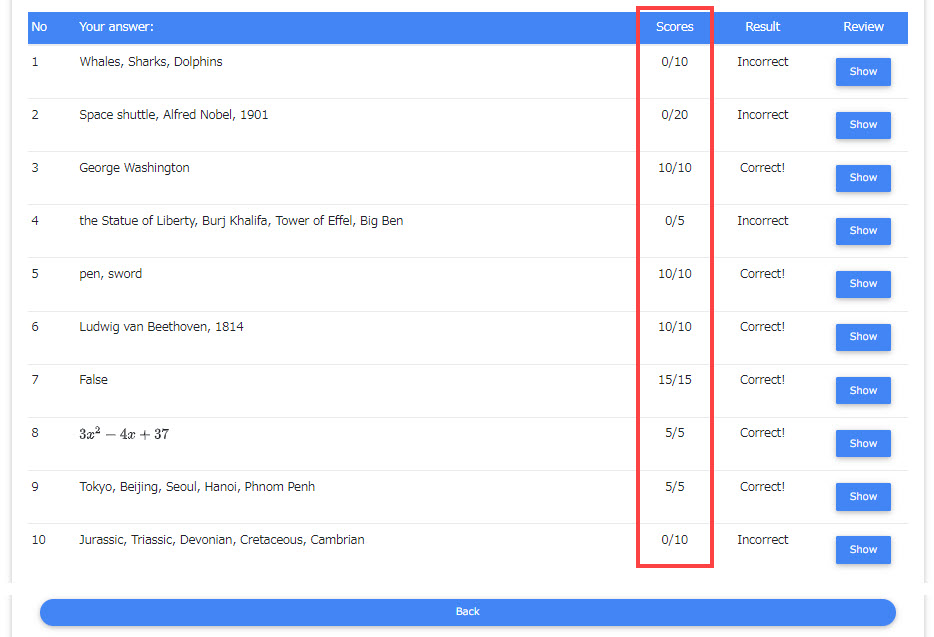
Task: Open review for the Jurassic, Triassic answer
Action: (x=862, y=550)
